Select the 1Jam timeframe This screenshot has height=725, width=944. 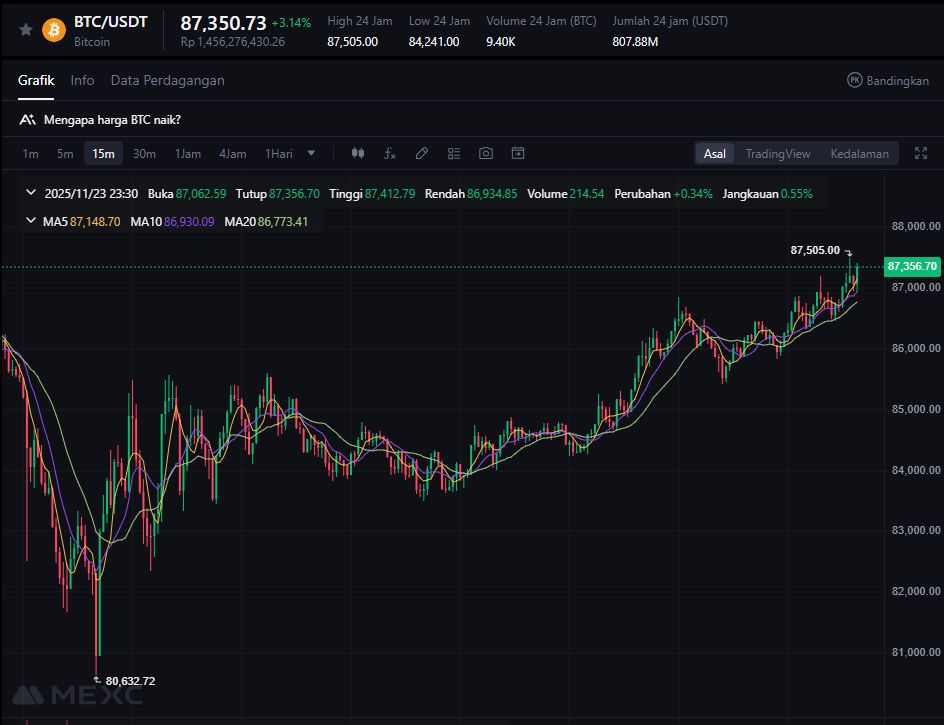tap(188, 153)
